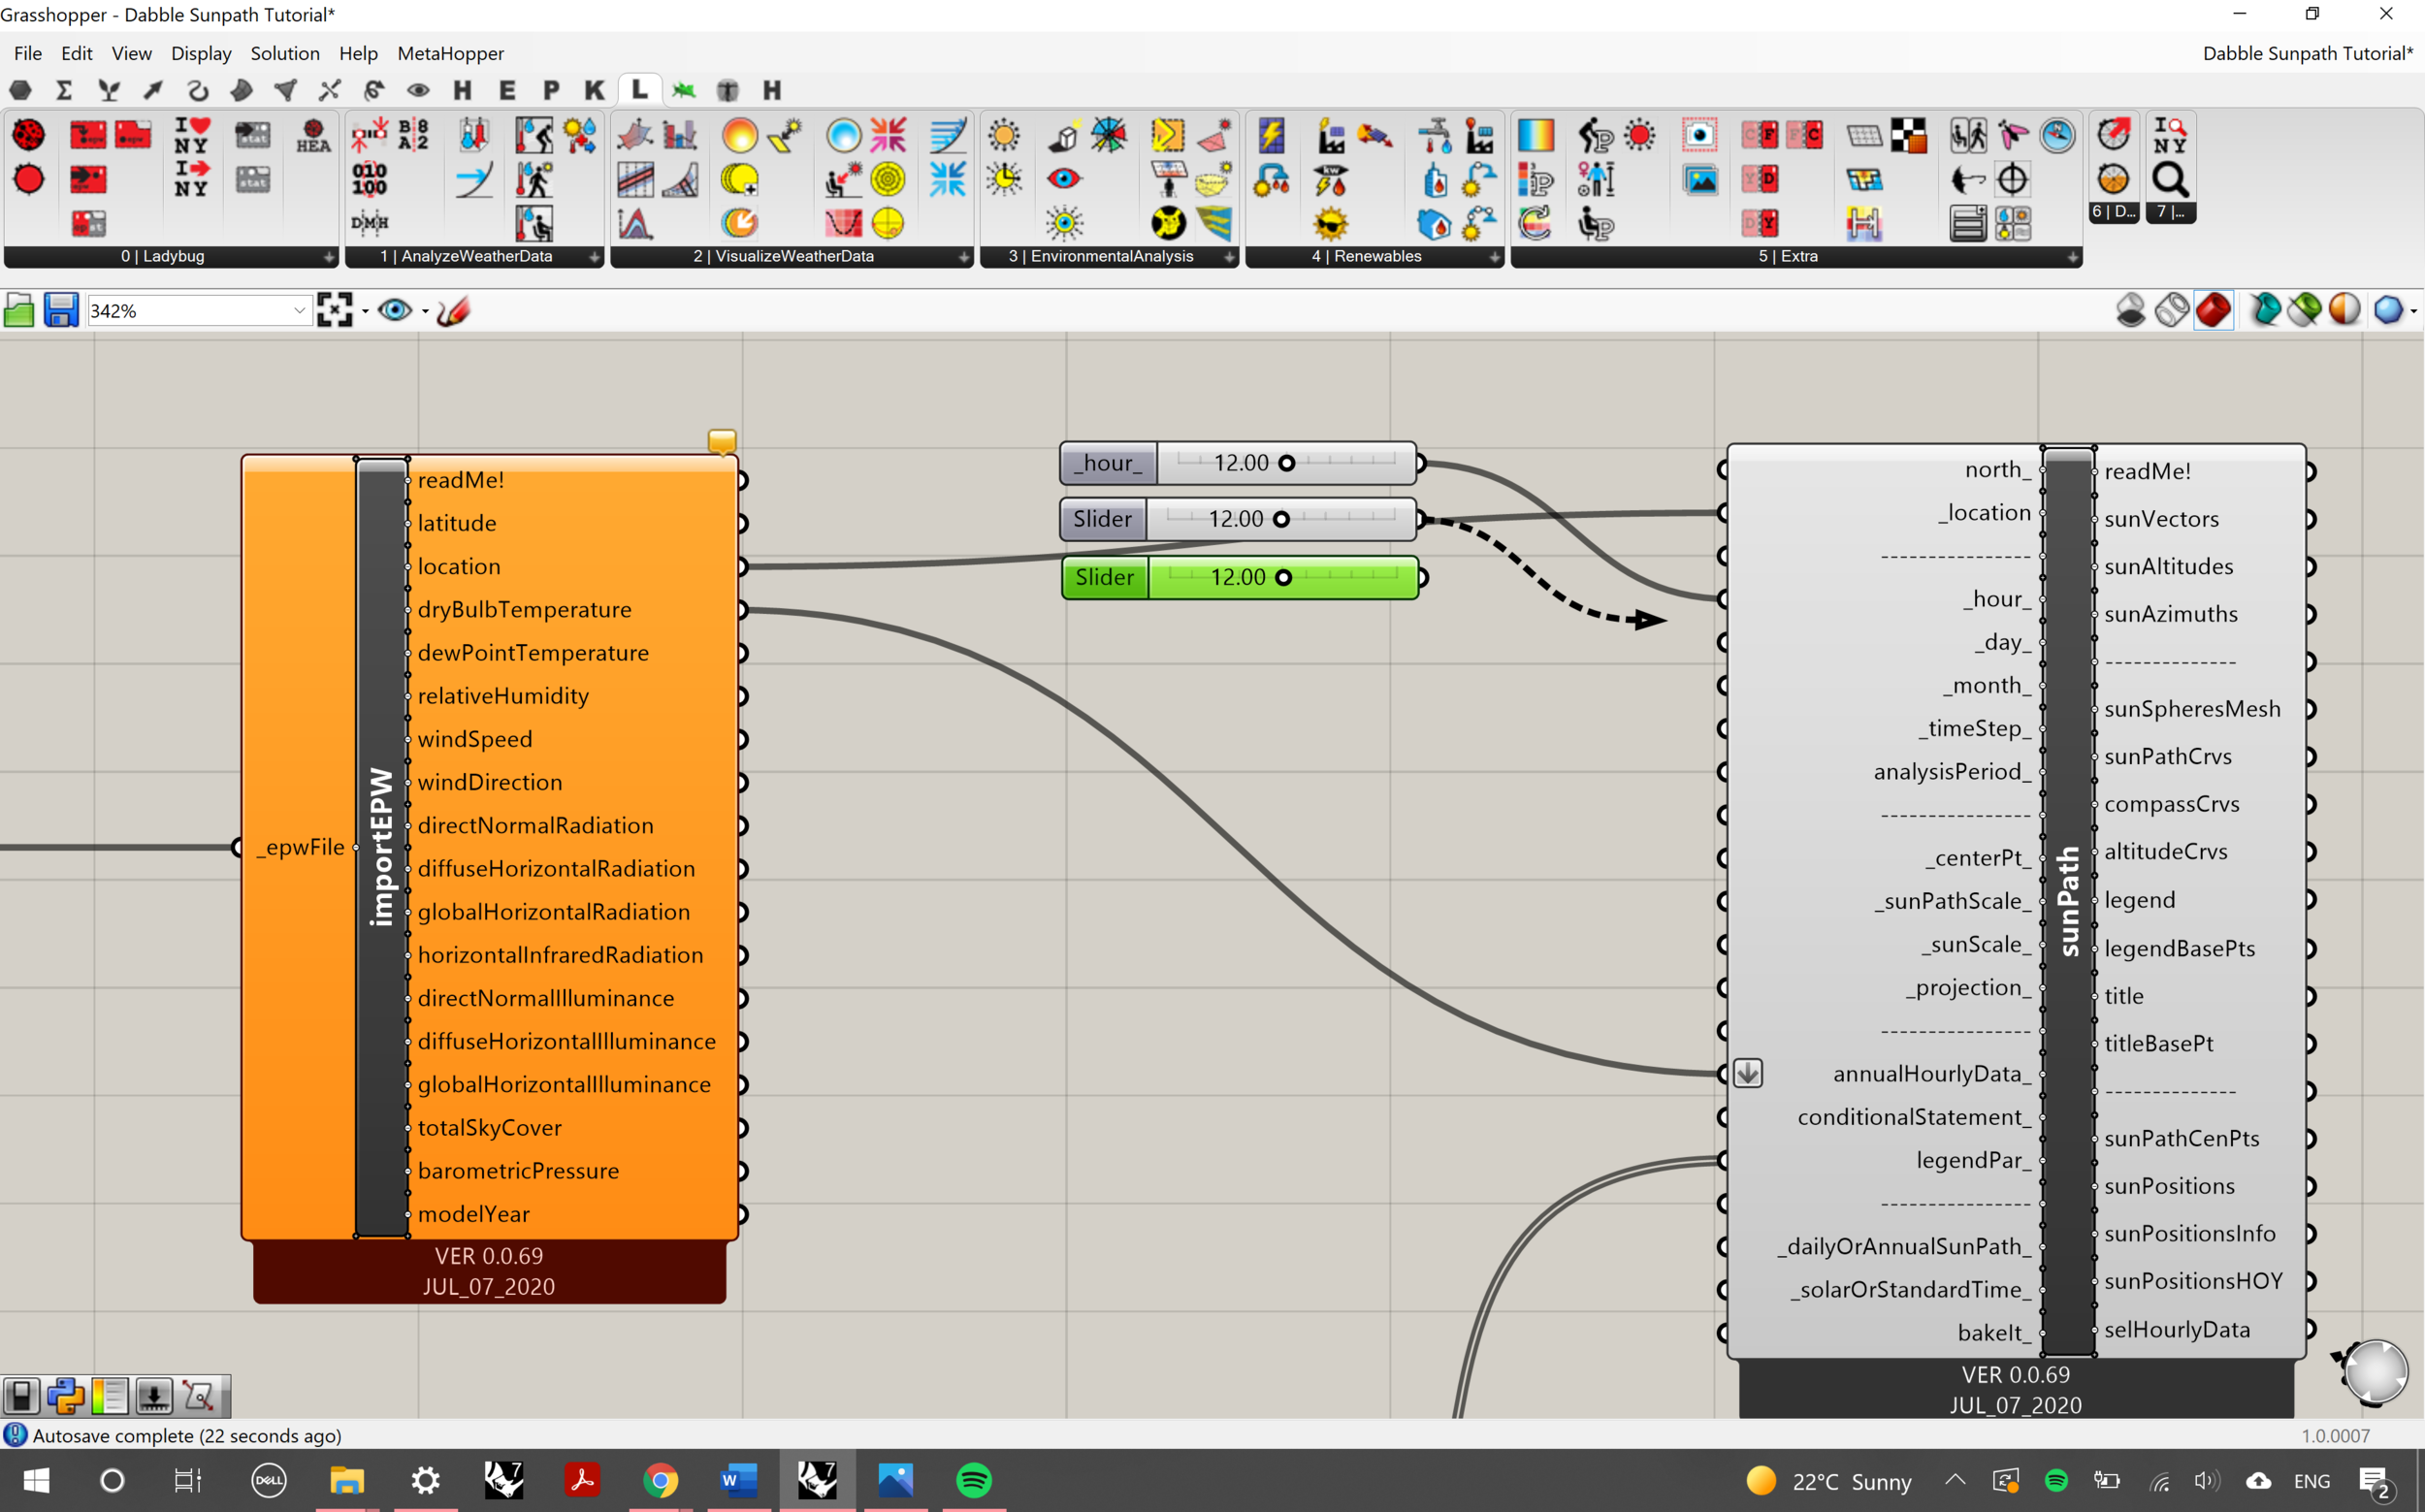
Task: Click the zoom extents icon
Action: [334, 311]
